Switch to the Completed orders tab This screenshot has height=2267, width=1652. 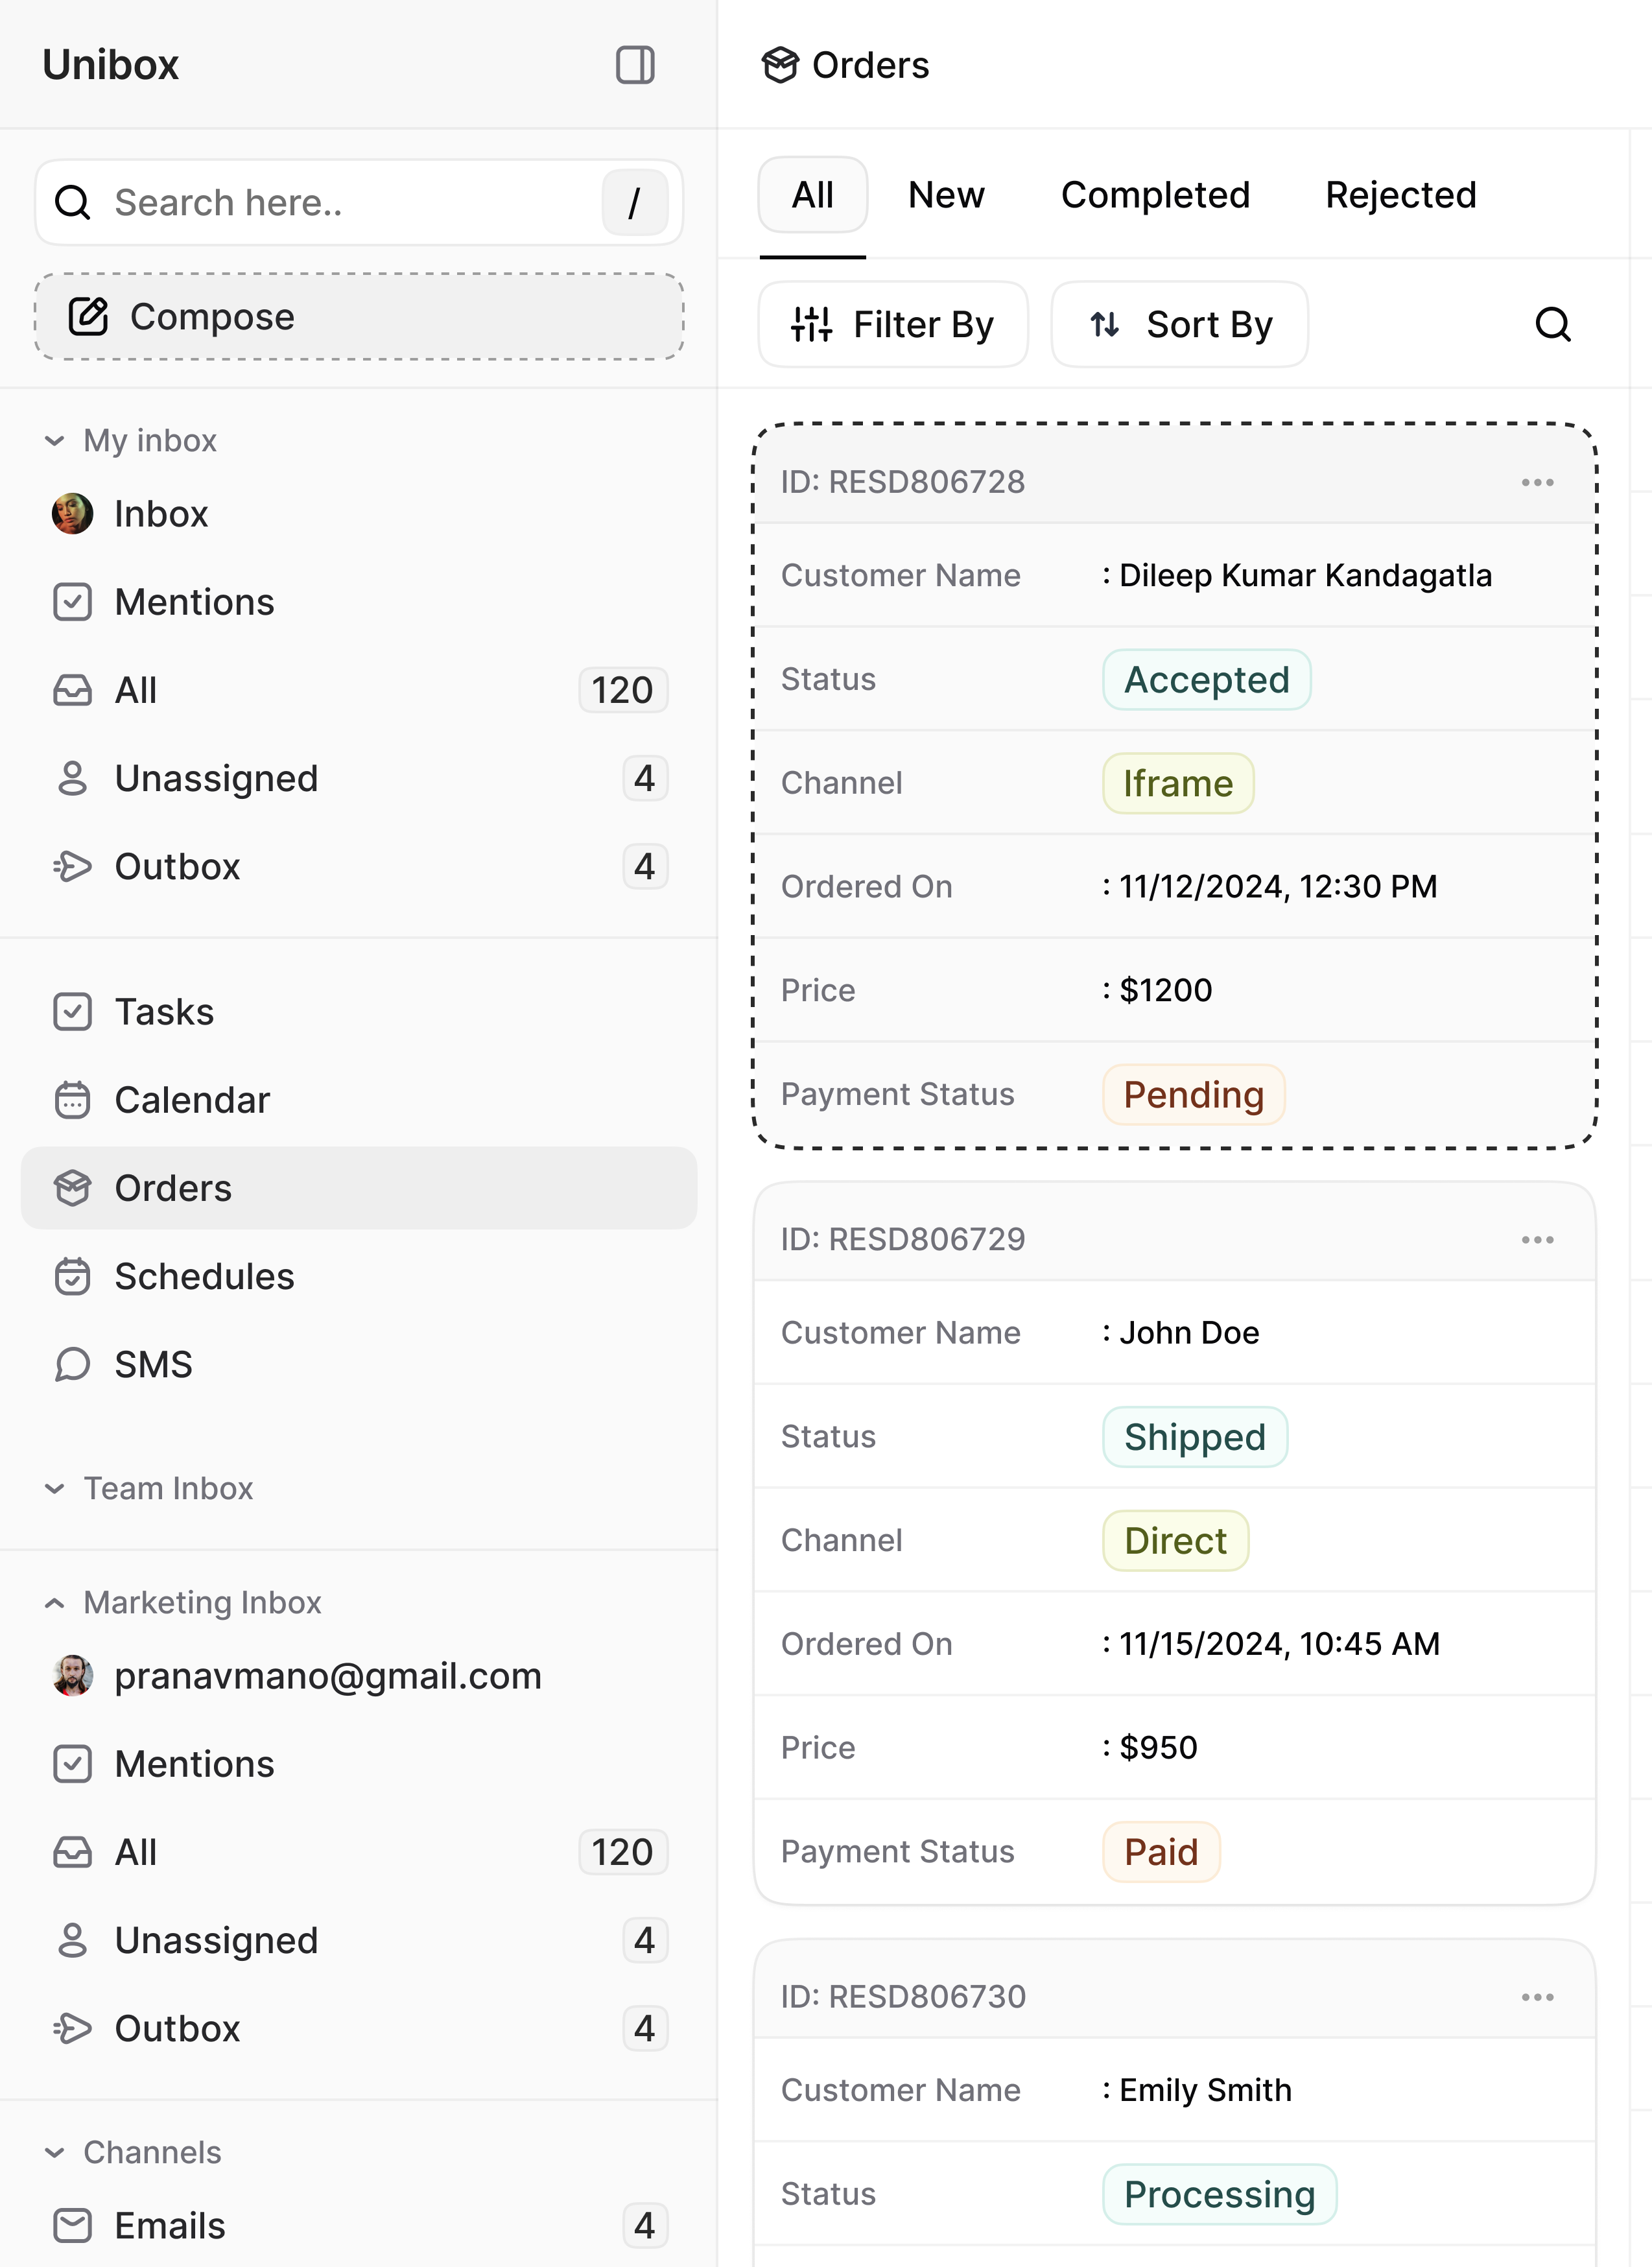[x=1155, y=195]
